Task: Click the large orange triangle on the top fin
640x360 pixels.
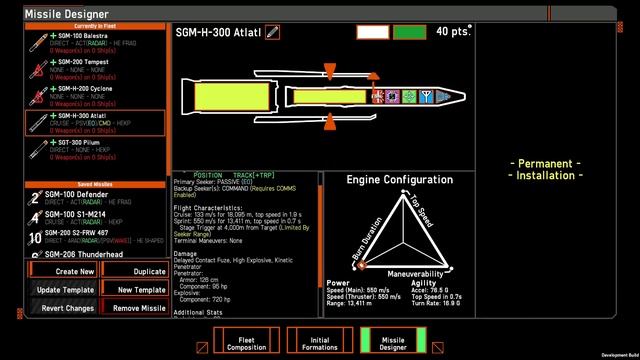Action: coord(330,71)
